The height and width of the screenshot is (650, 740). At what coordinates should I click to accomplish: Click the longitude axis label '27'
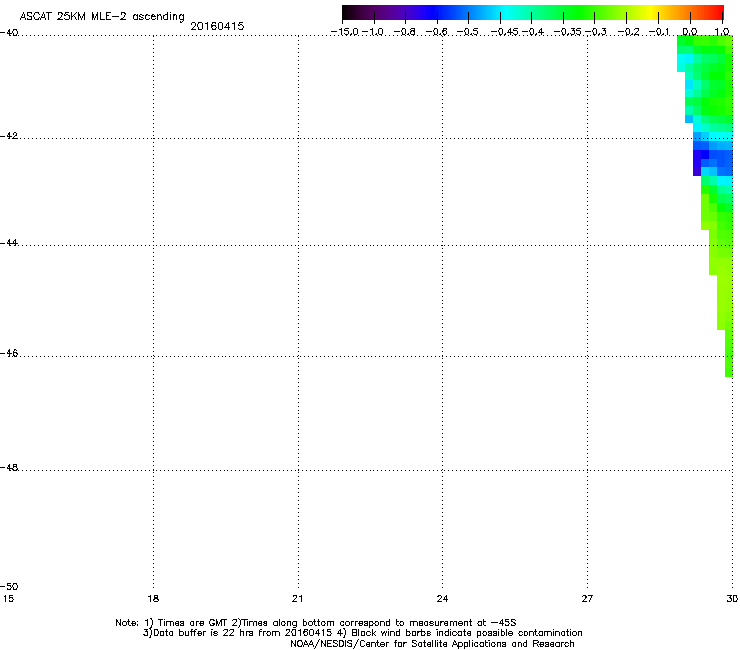[x=587, y=599]
